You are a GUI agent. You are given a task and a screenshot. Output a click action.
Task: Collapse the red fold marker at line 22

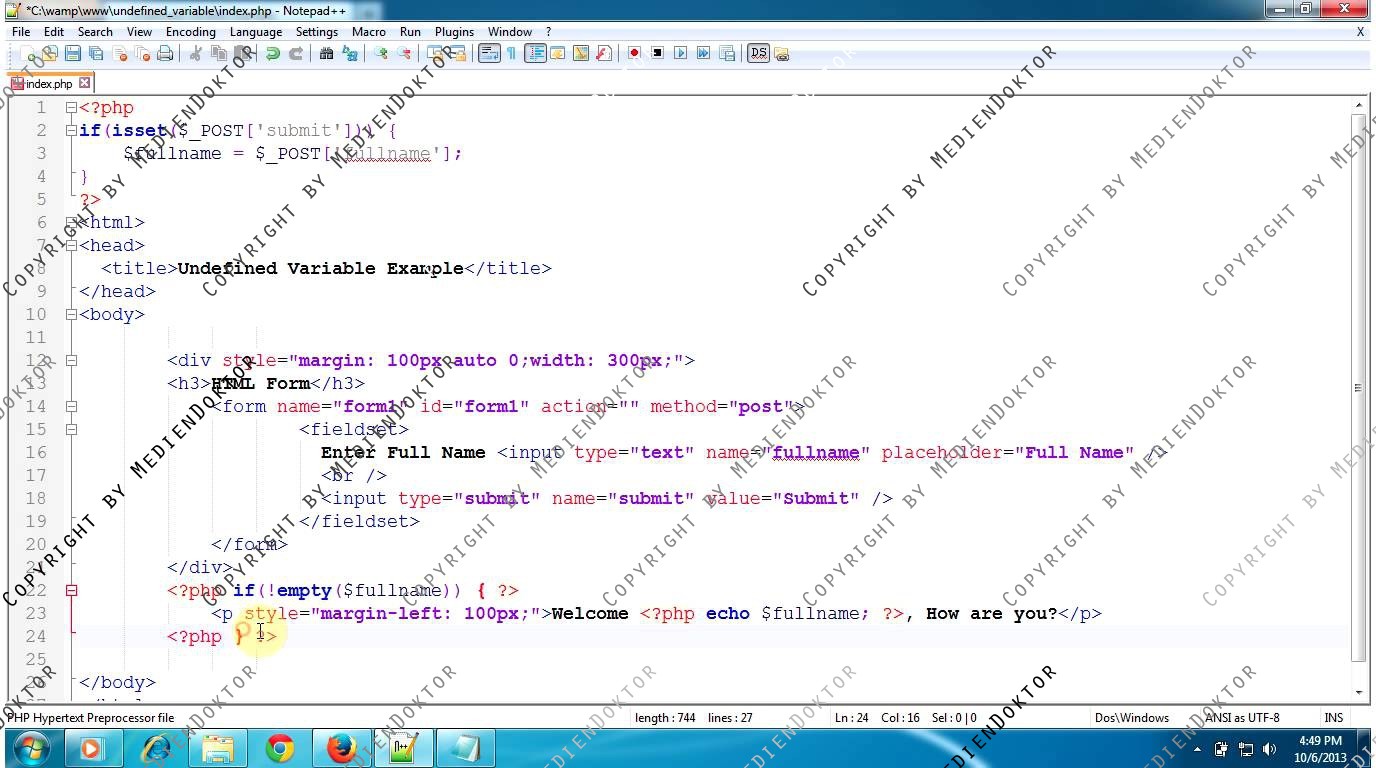tap(71, 590)
